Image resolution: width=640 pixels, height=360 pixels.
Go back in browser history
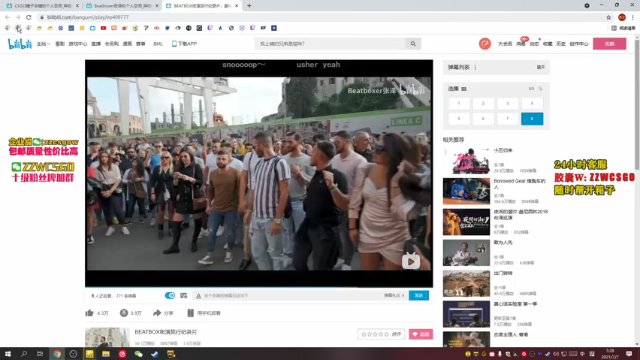coord(7,18)
